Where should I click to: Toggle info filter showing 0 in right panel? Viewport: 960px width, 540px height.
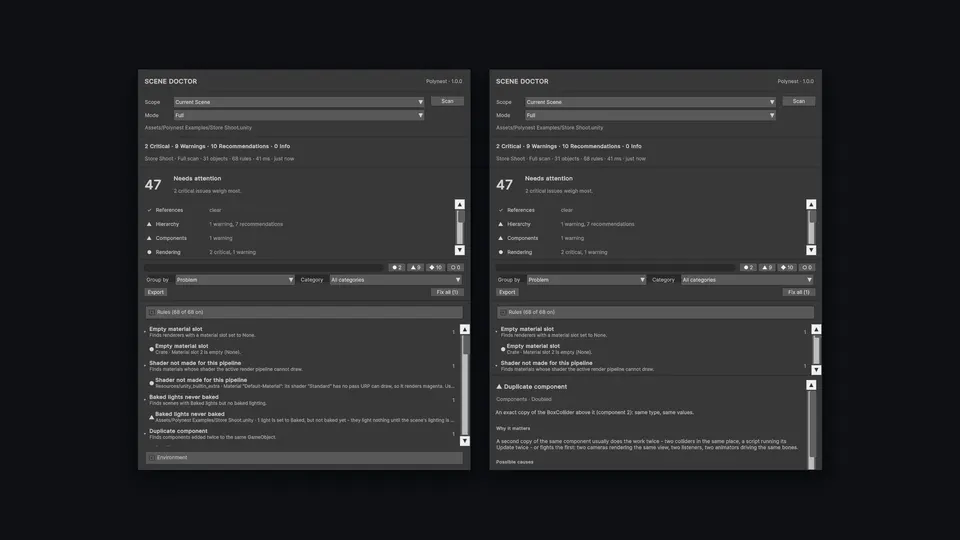coord(806,268)
